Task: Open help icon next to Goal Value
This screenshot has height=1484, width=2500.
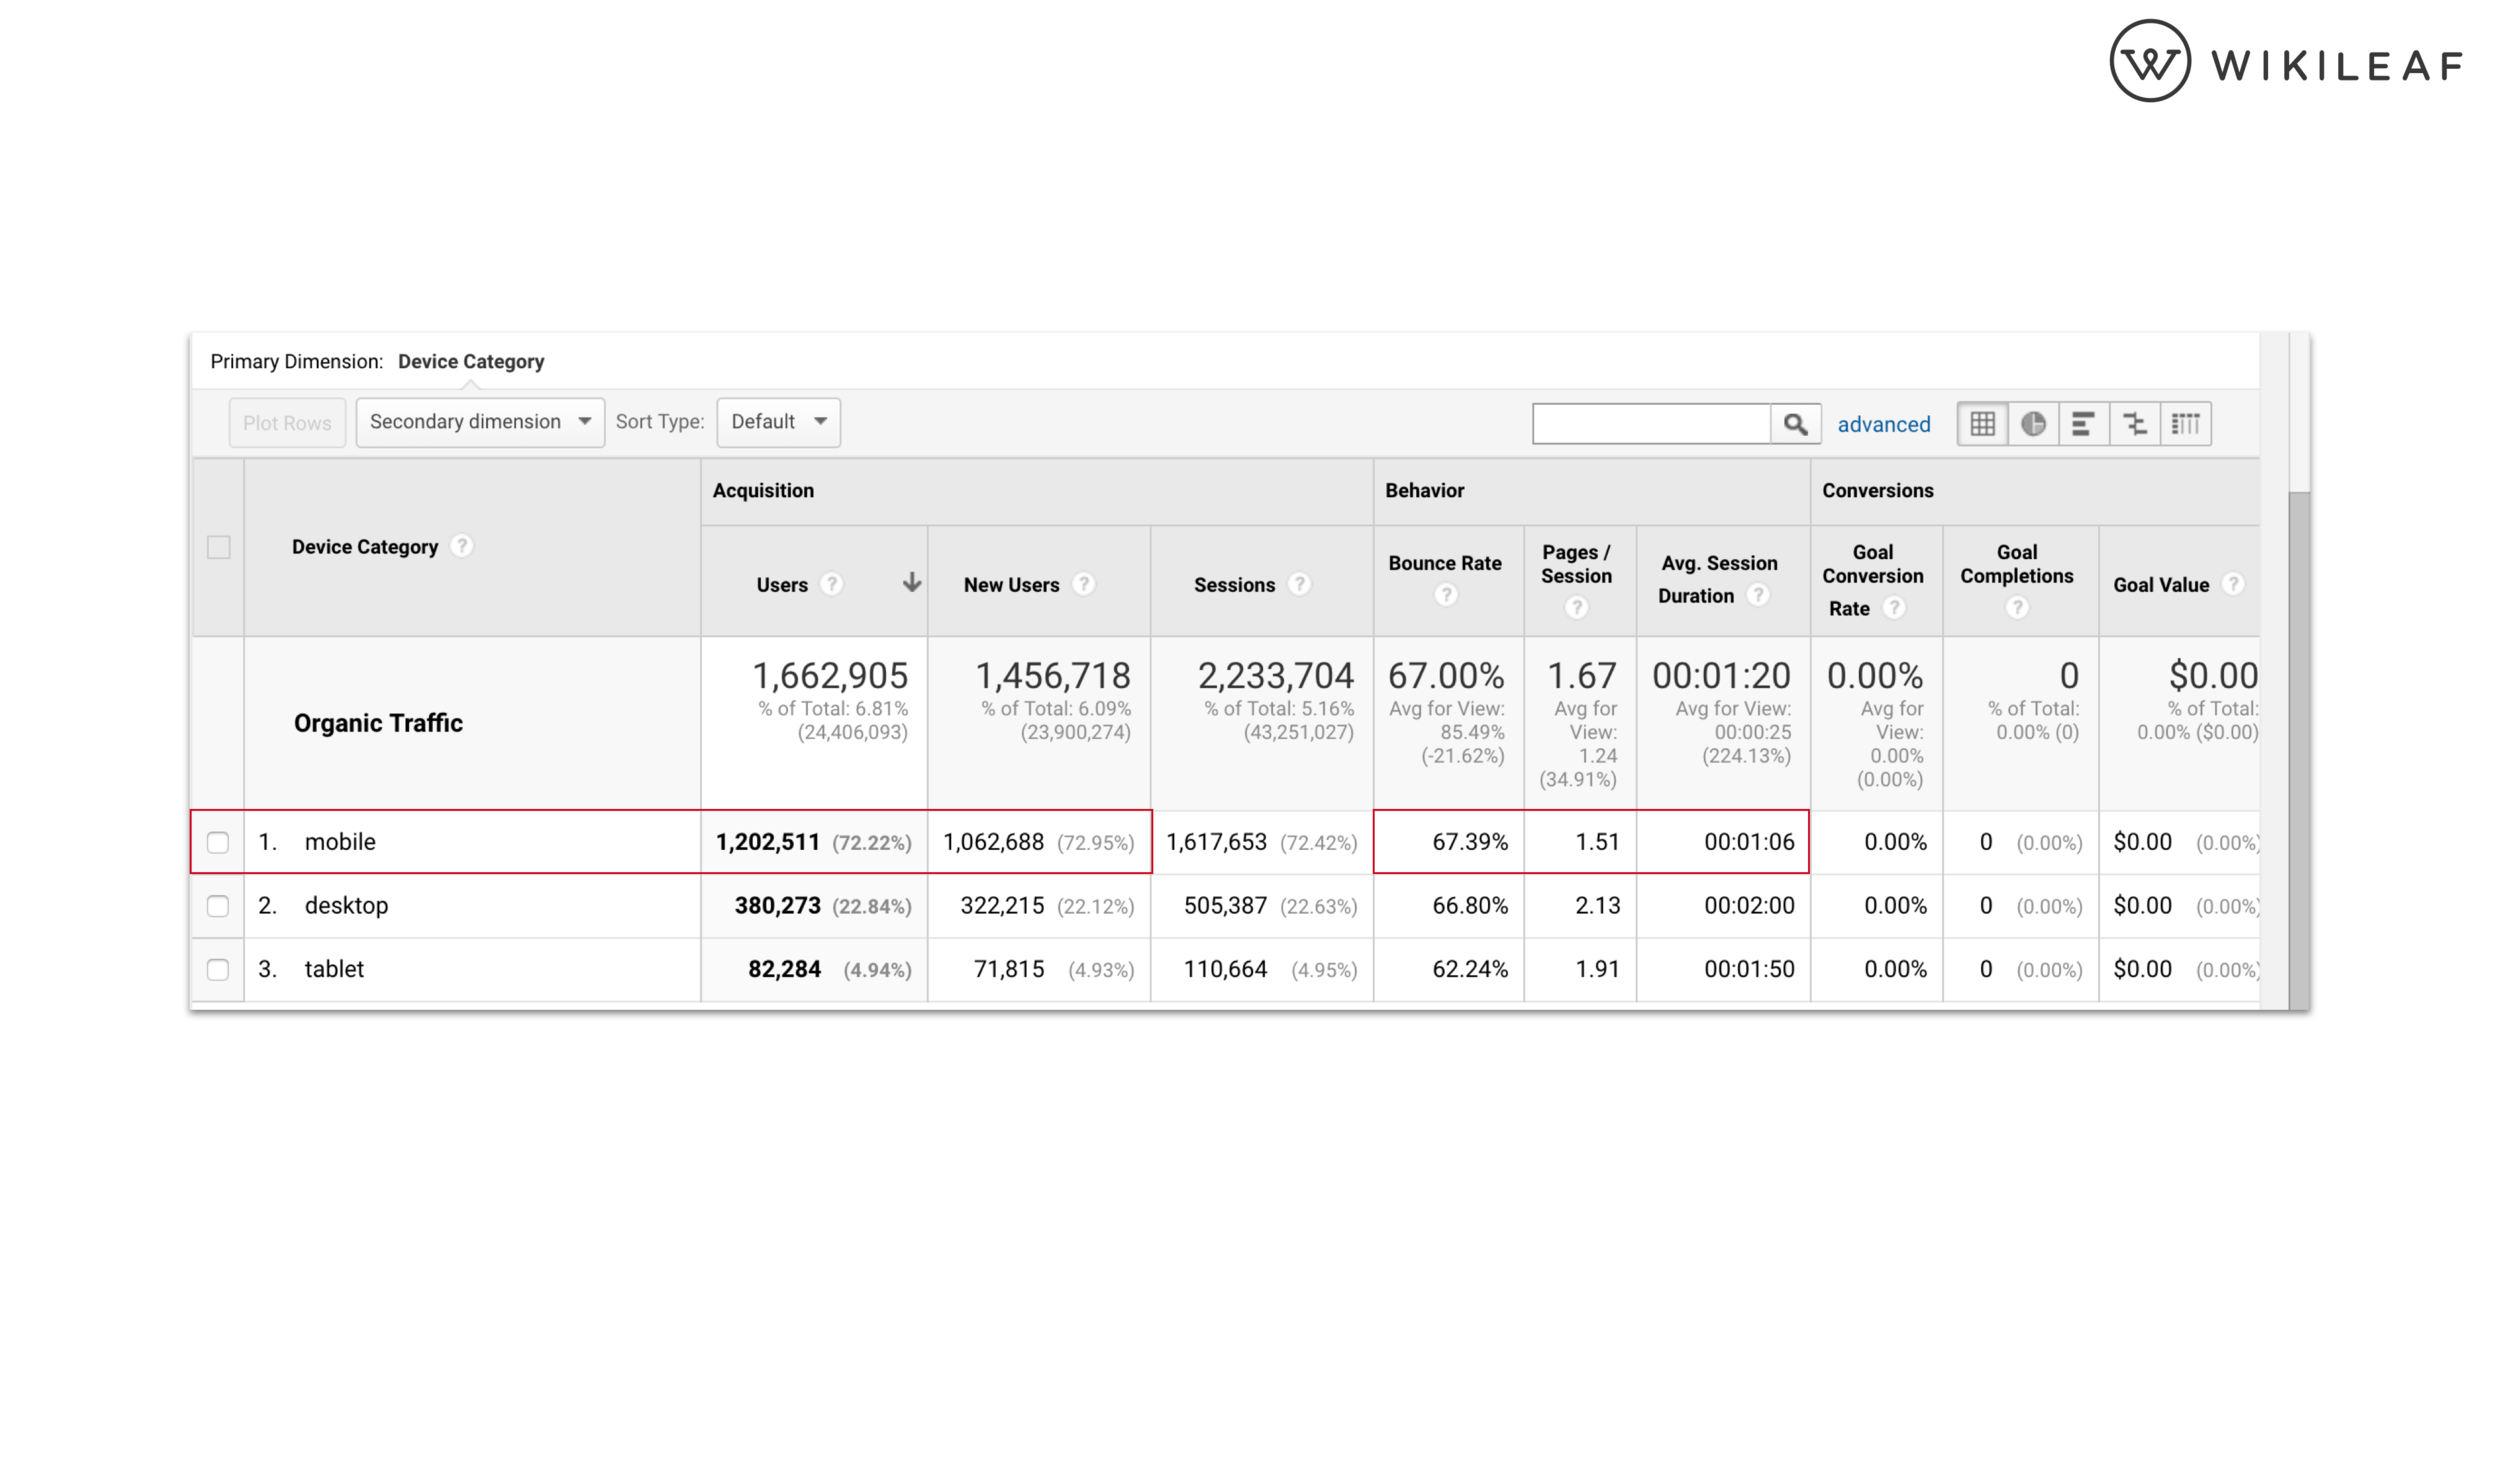Action: pos(2233,584)
